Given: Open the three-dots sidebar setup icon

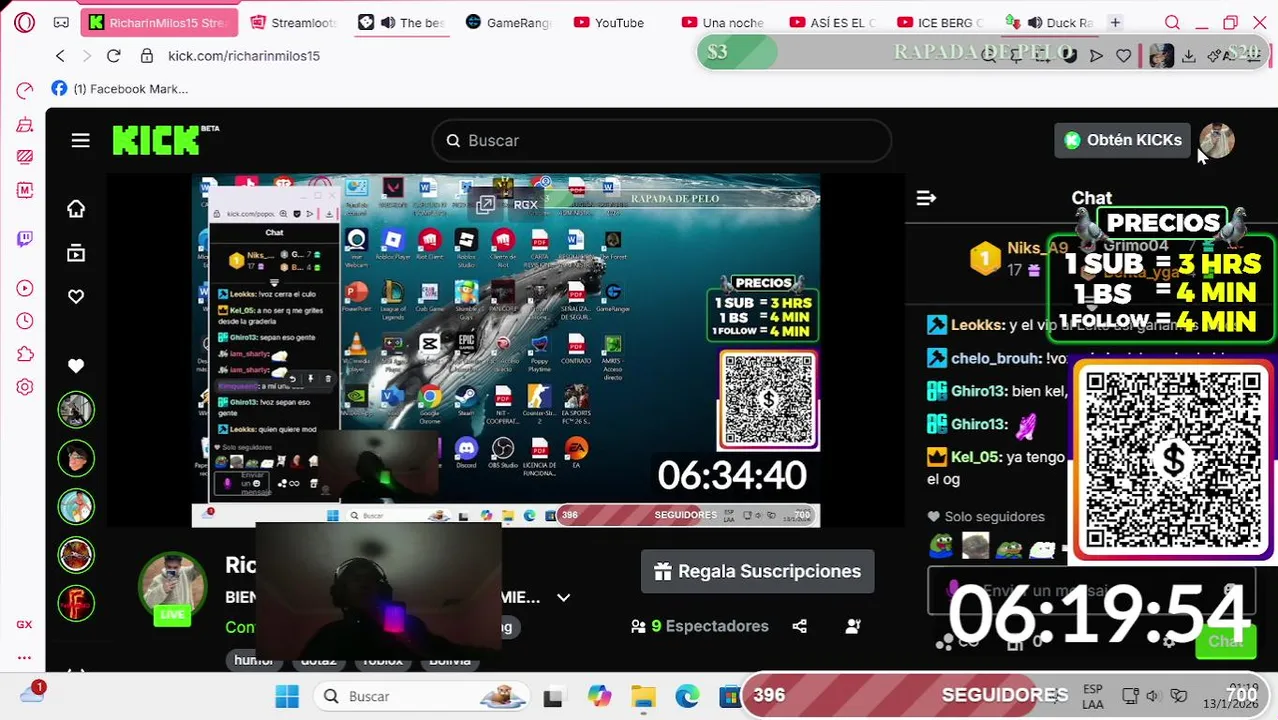Looking at the screenshot, I should tap(24, 657).
